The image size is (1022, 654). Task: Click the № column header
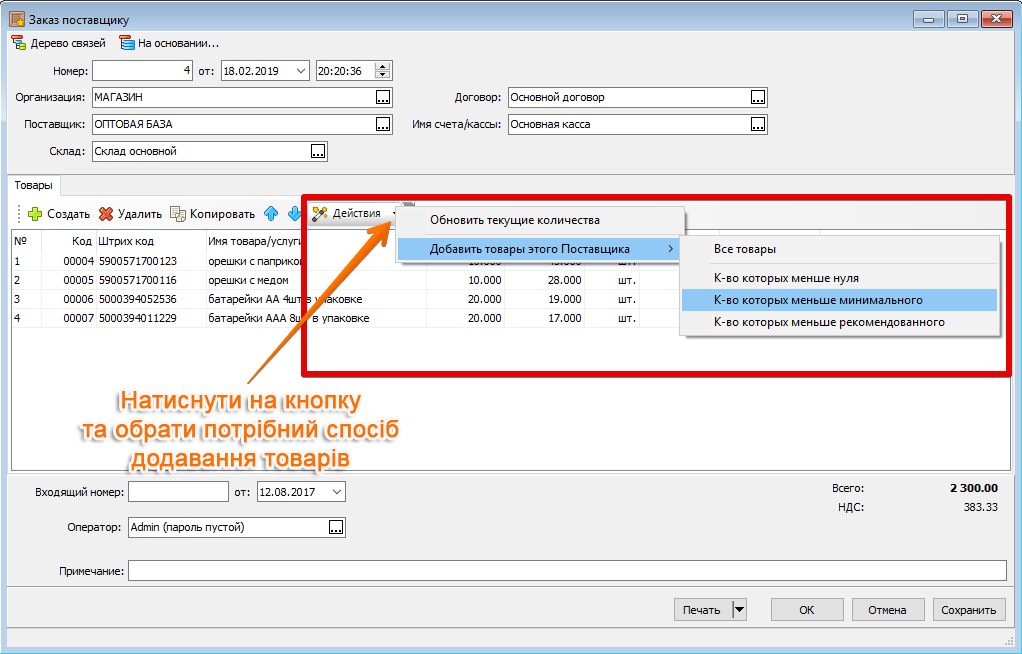(27, 241)
